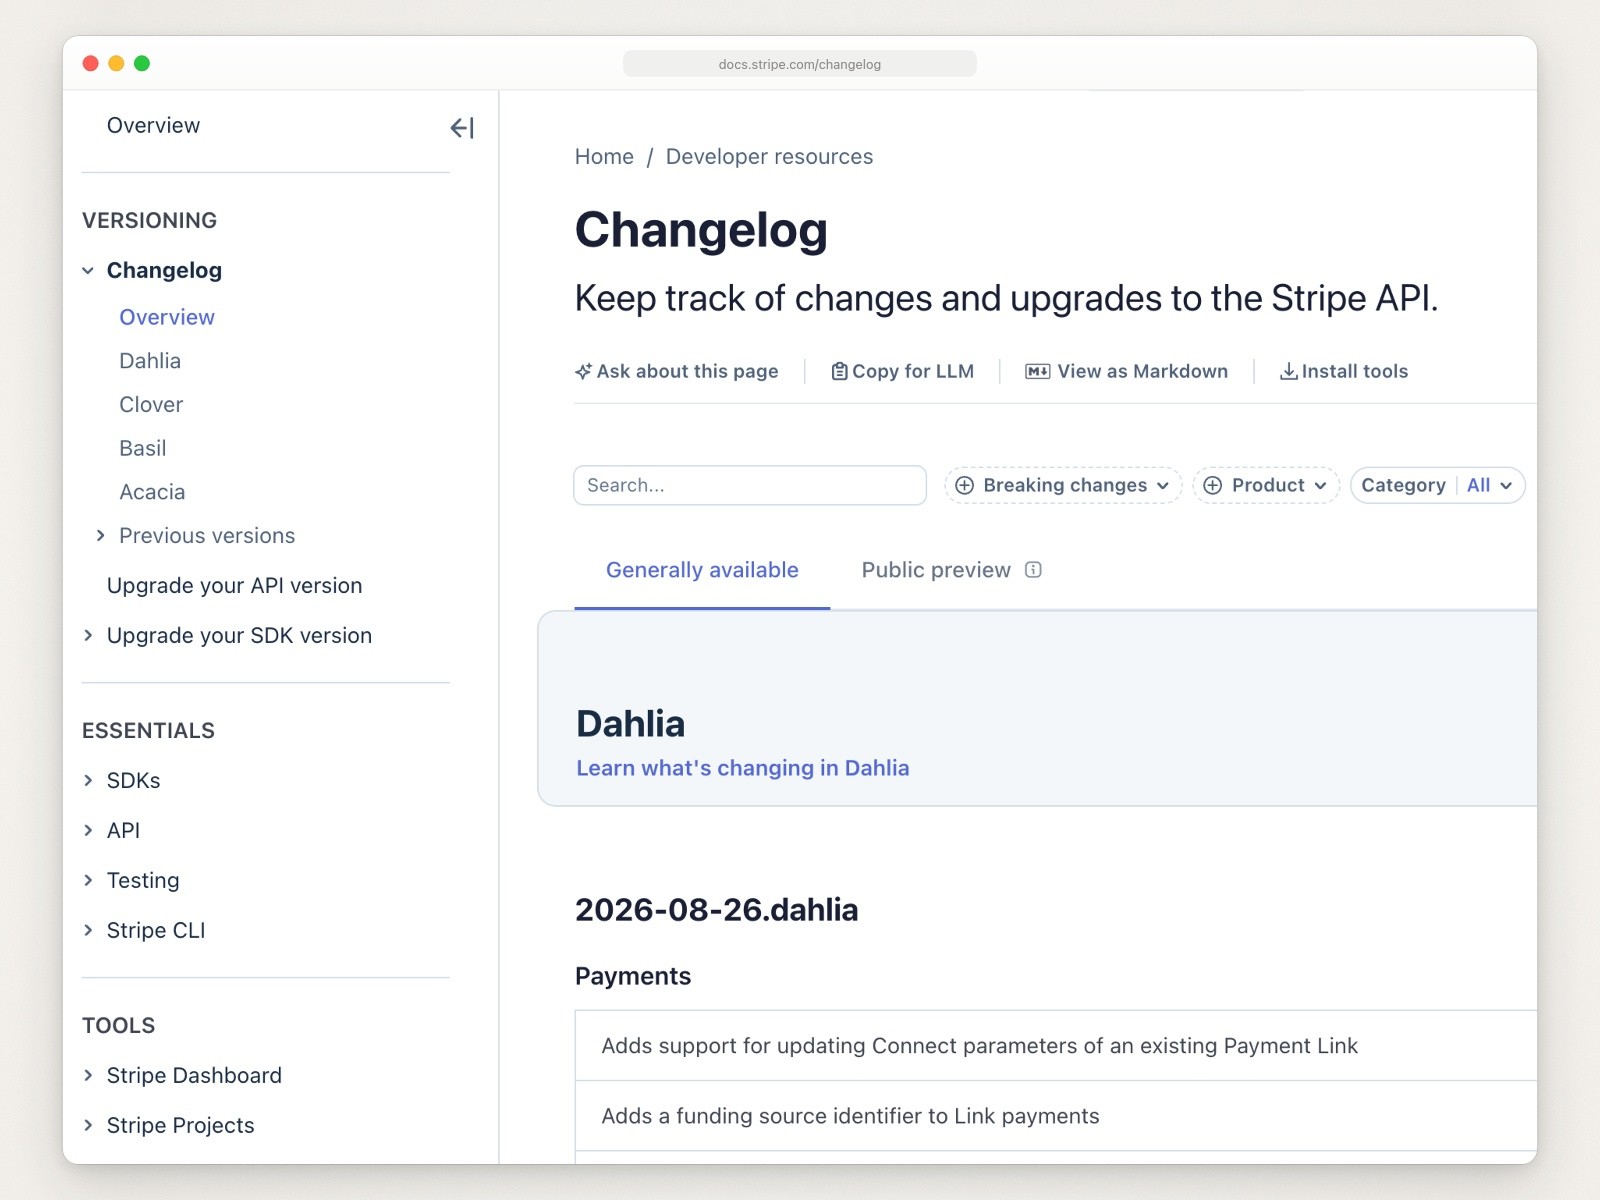Open the top Overview sidebar link
1600x1200 pixels.
[x=153, y=126]
